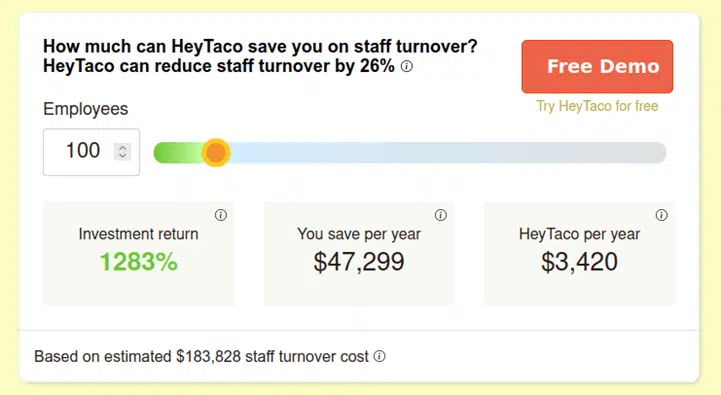Image resolution: width=721 pixels, height=395 pixels.
Task: Select the $47,299 yearly savings figure
Action: tap(359, 262)
